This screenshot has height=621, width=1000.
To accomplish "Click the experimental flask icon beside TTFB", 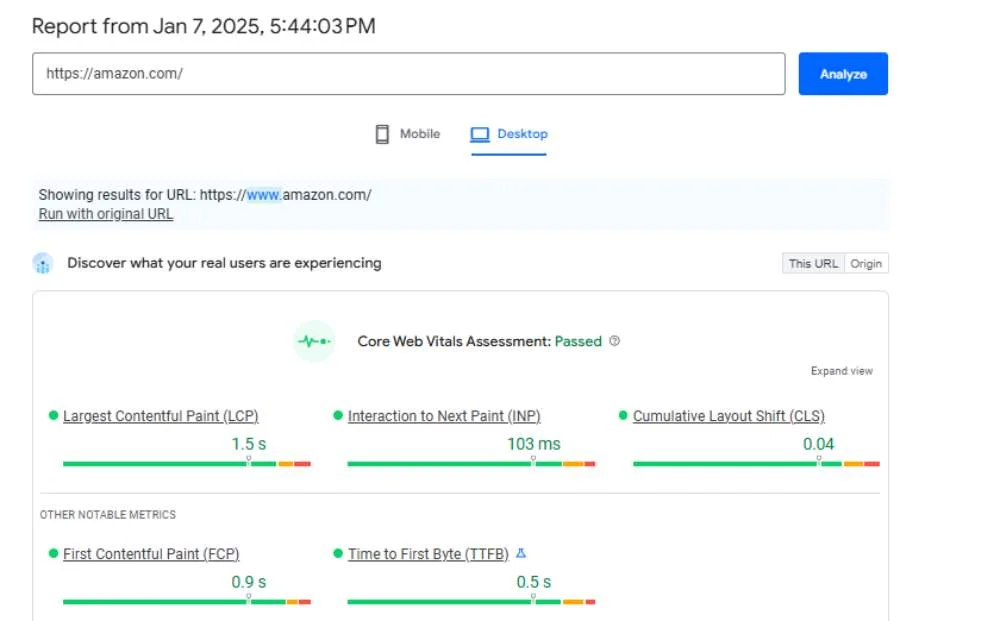I will pos(521,553).
